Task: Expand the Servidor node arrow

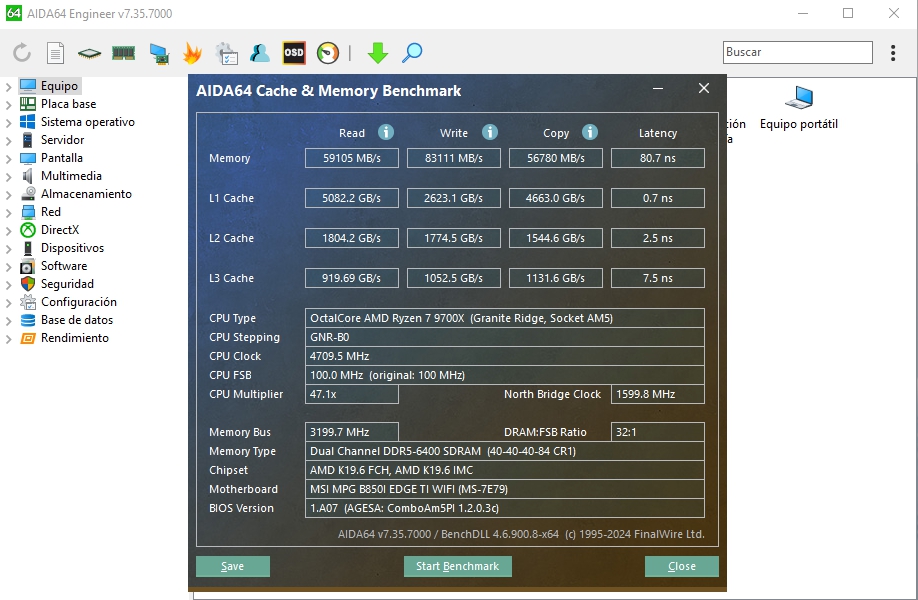Action: pos(8,141)
